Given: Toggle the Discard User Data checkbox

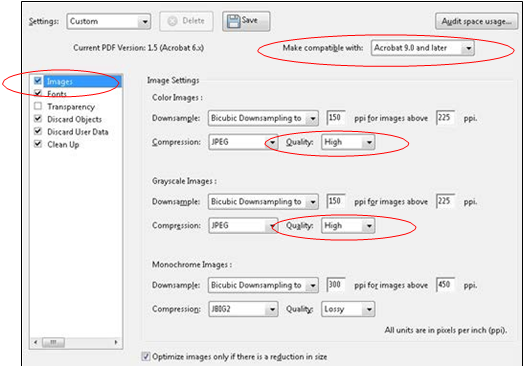Looking at the screenshot, I should (38, 131).
